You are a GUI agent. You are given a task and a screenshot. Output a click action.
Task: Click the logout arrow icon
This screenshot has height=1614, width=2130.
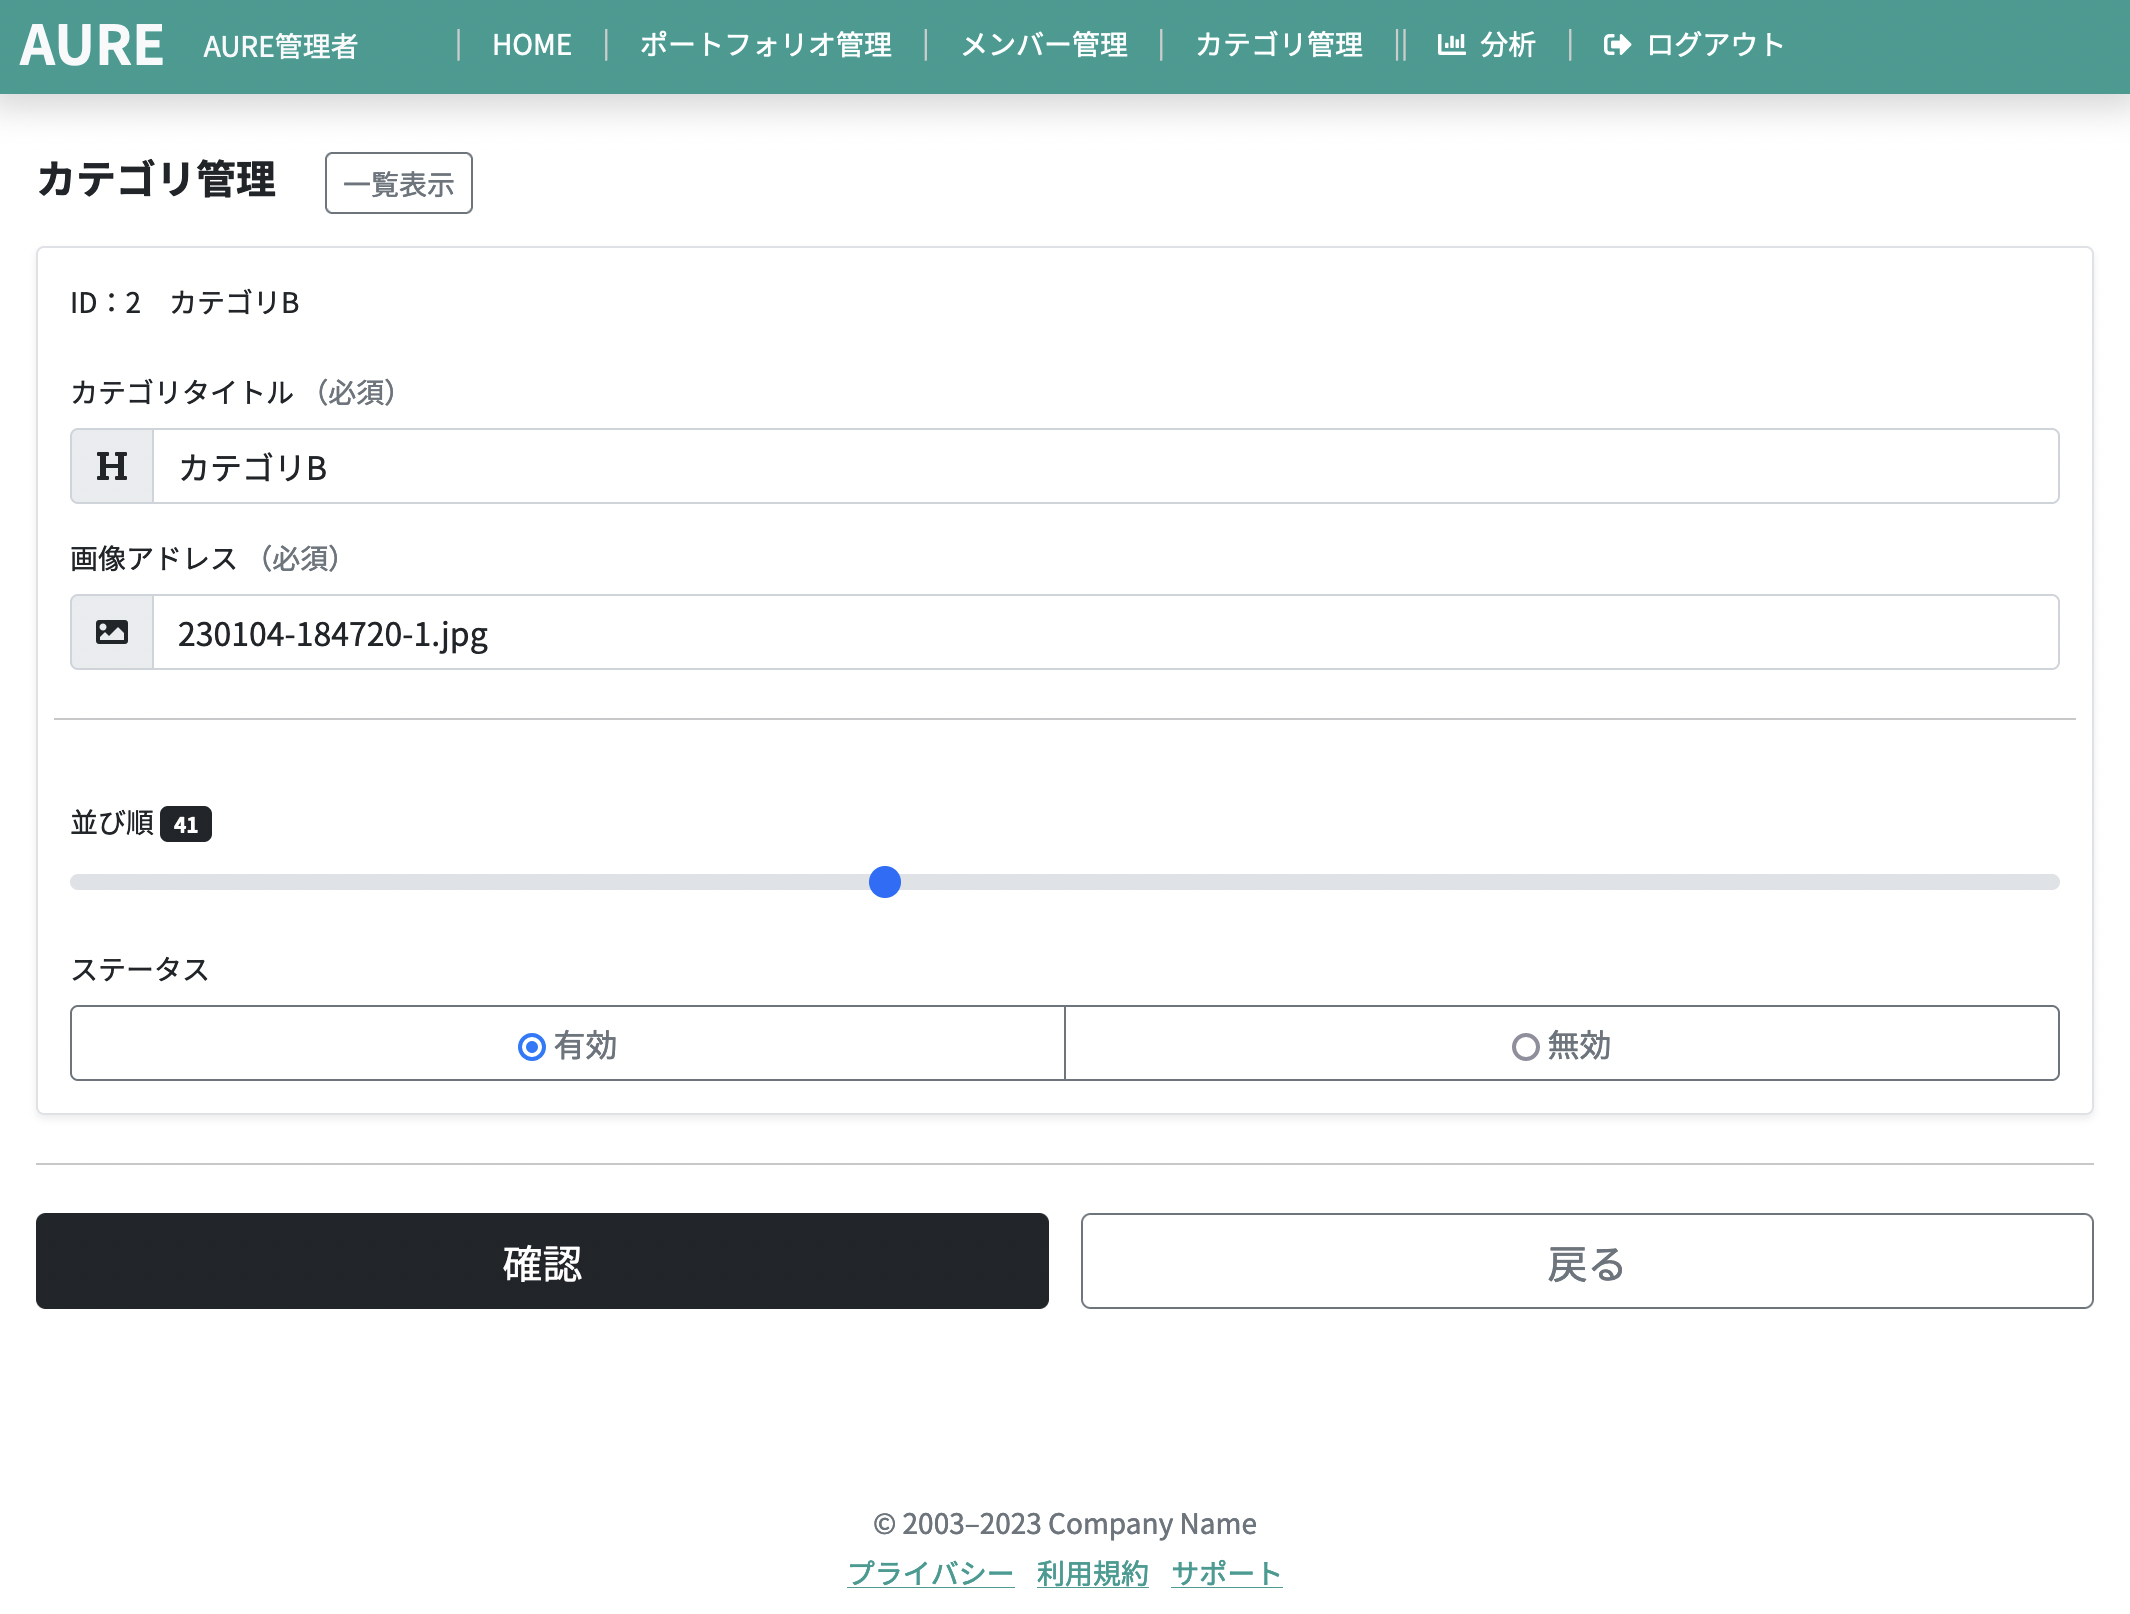(1617, 45)
